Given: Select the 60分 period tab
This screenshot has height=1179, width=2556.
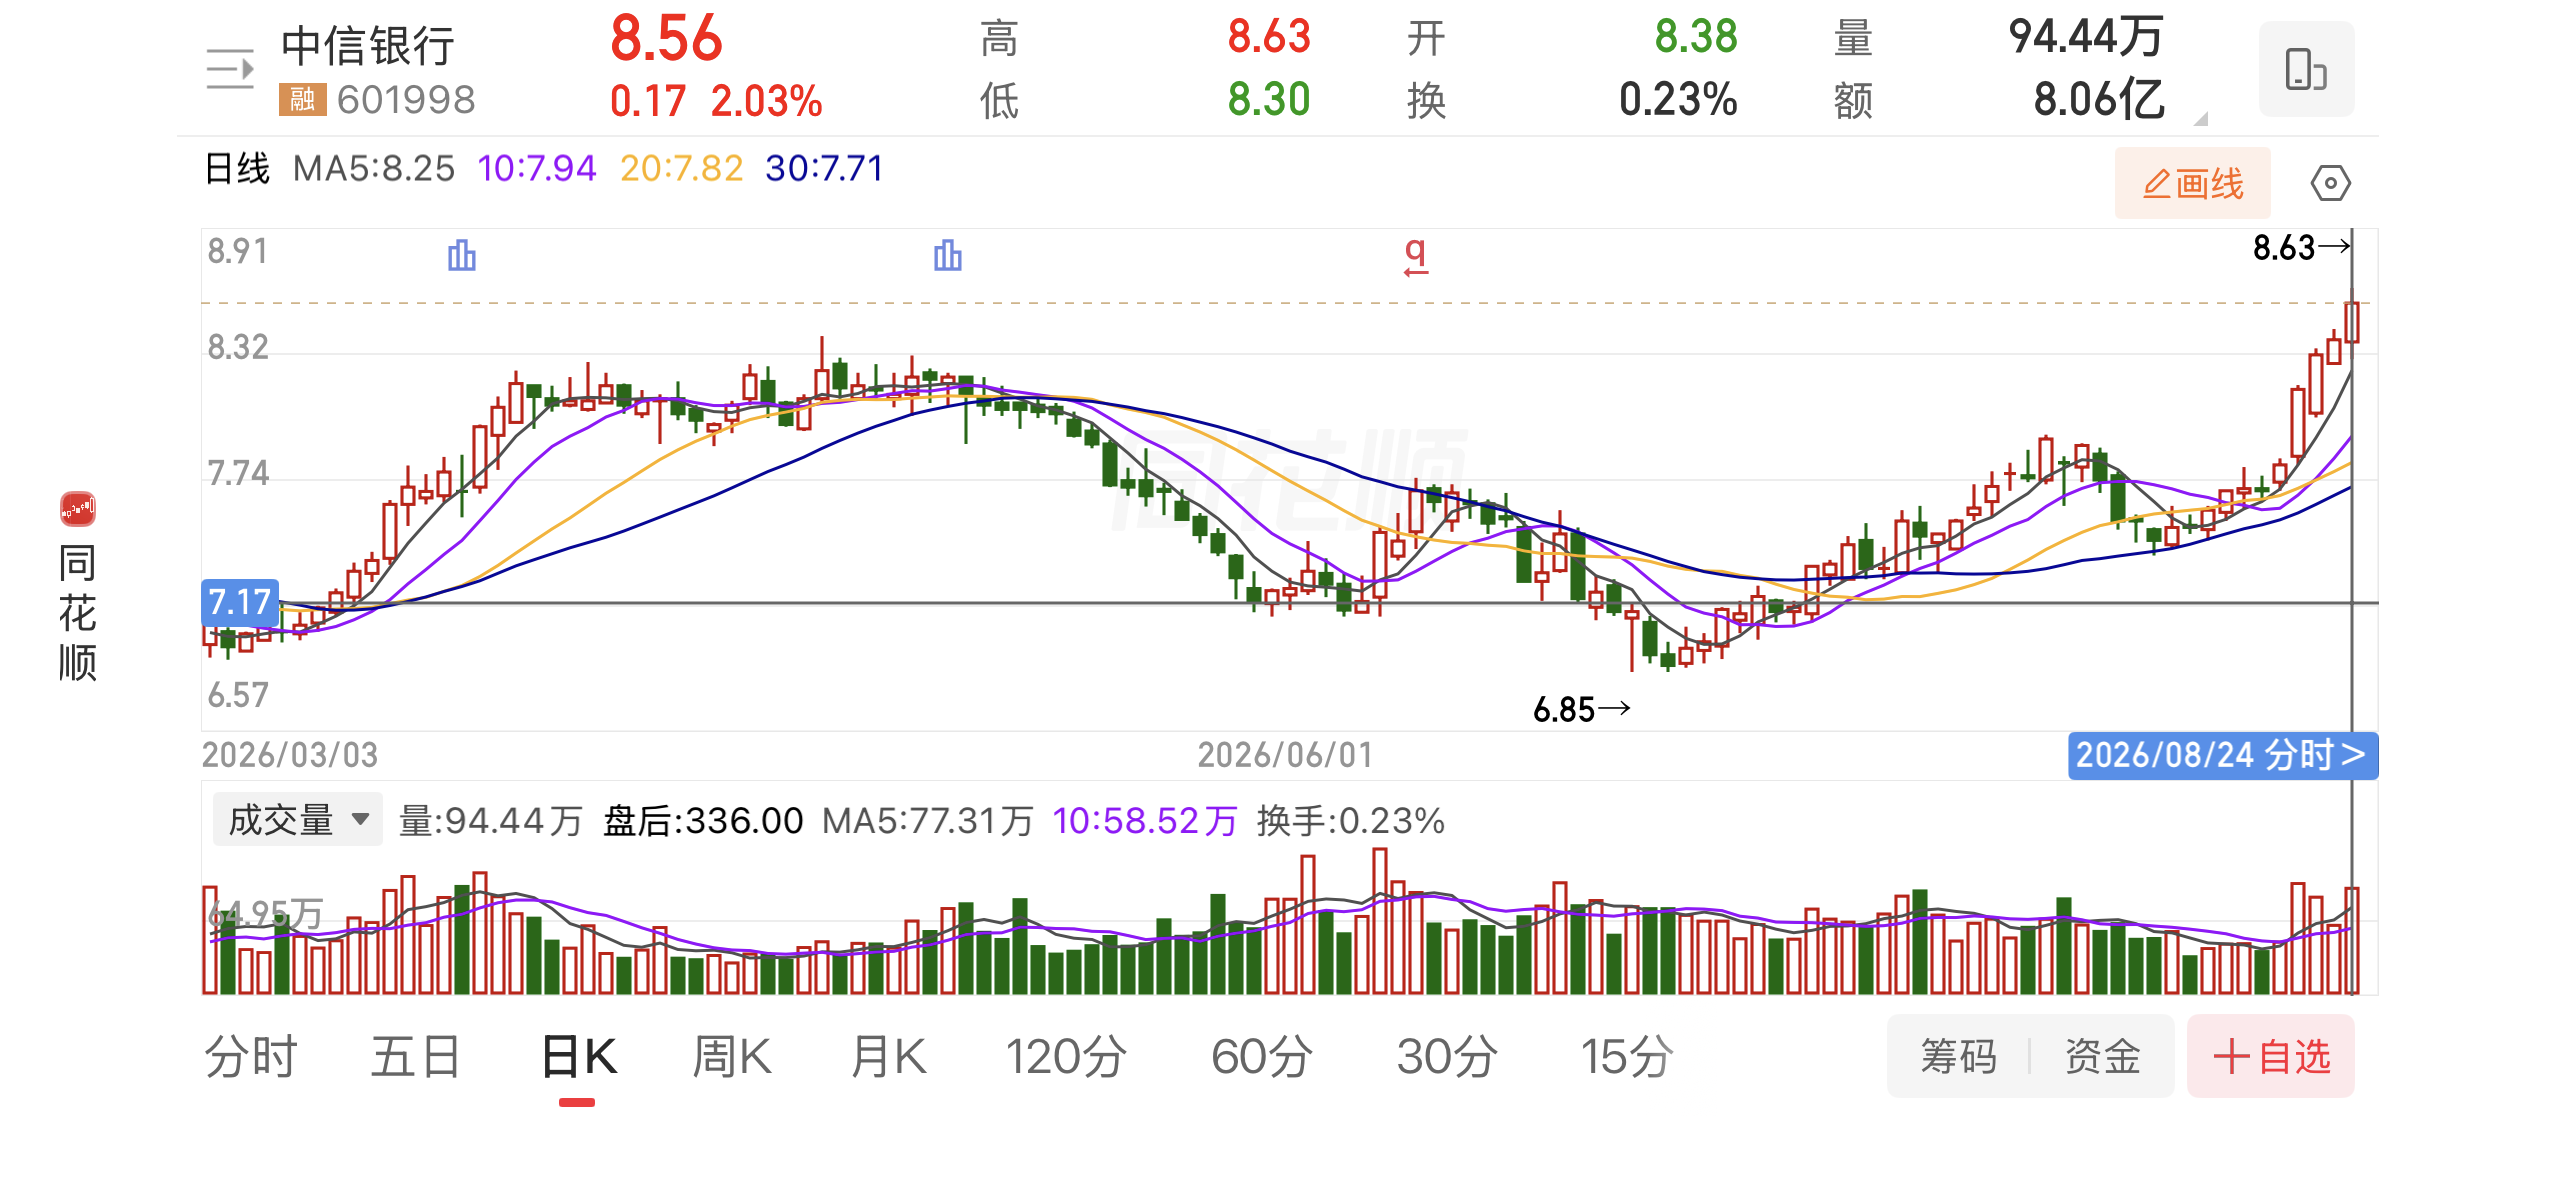Looking at the screenshot, I should pos(1262,1057).
